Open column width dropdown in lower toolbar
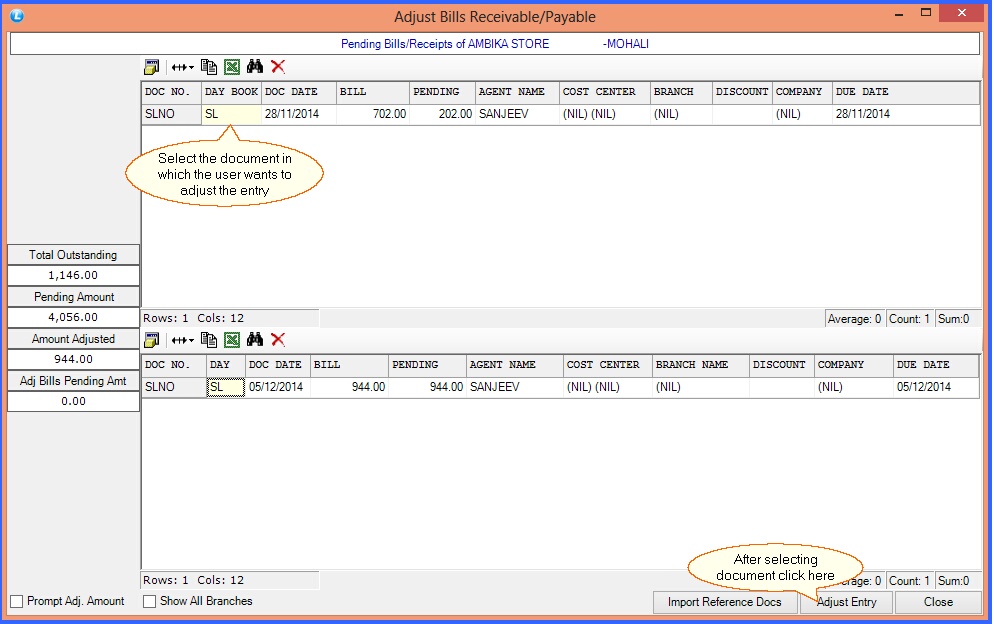The height and width of the screenshot is (624, 994). click(x=183, y=341)
